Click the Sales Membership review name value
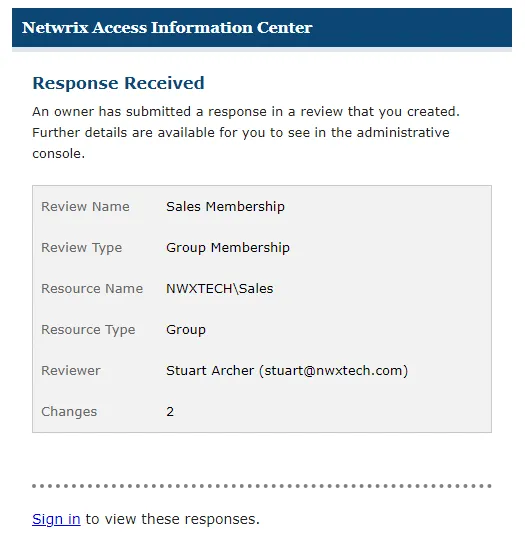The width and height of the screenshot is (525, 557). tap(225, 206)
